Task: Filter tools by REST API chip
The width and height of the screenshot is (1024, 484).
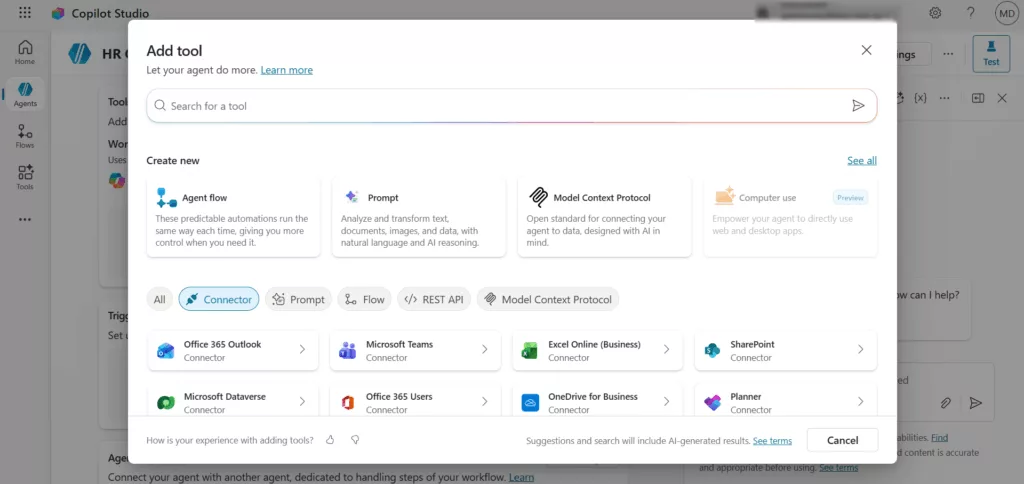Action: coord(434,299)
